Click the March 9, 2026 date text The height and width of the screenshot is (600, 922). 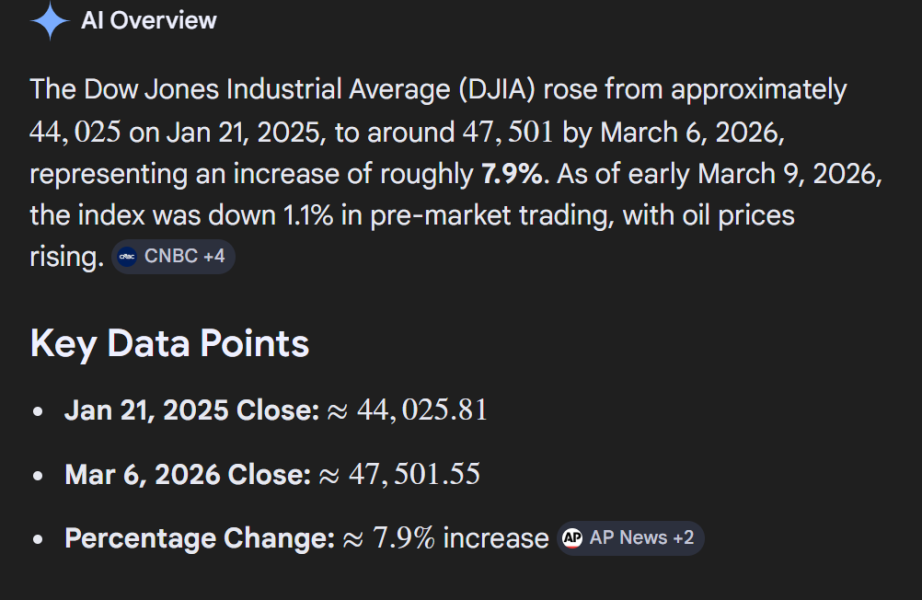[789, 173]
